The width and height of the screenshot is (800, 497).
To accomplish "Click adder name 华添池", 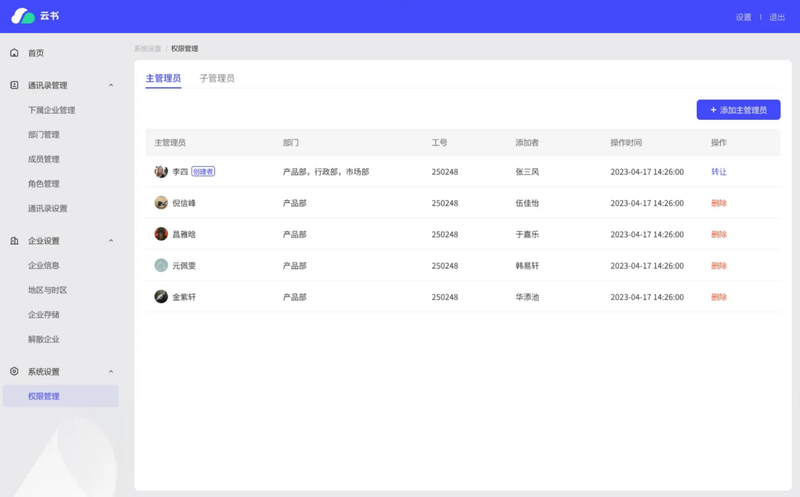I will 527,297.
